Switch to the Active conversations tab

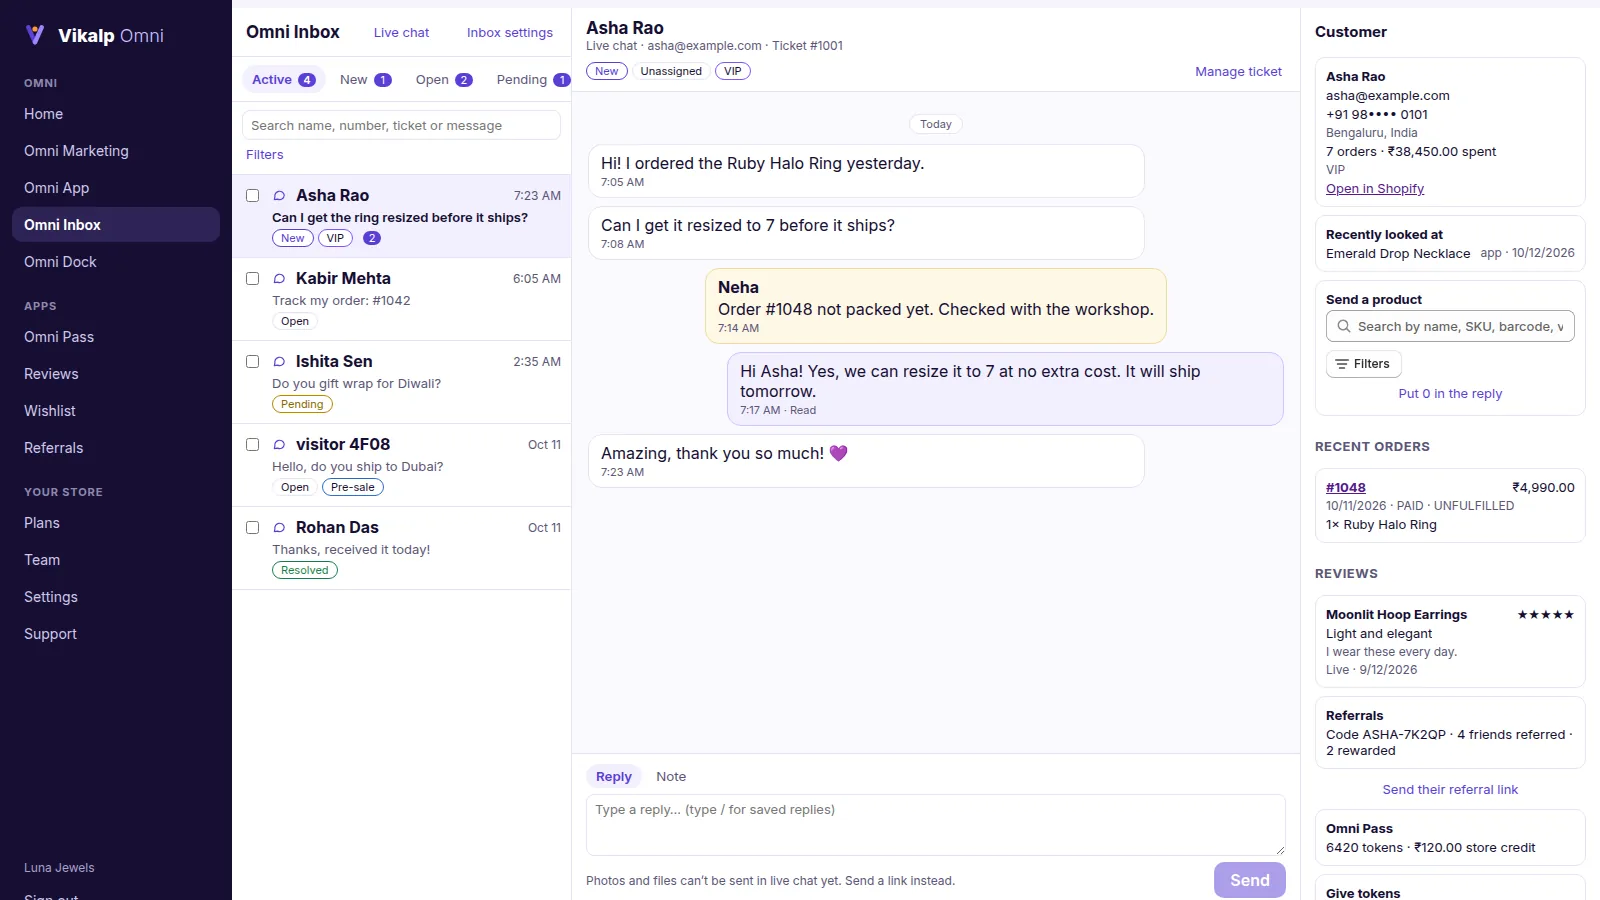[284, 80]
